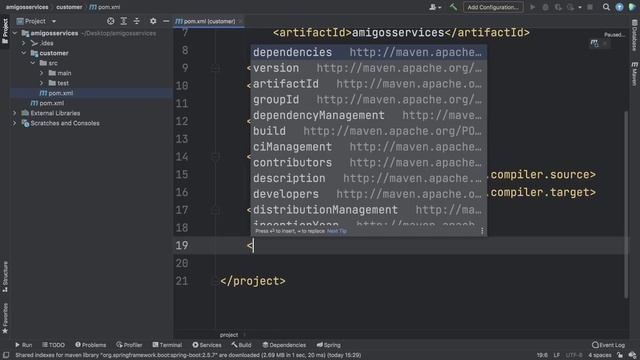Open the Build tool window
Image resolution: width=640 pixels, height=360 pixels.
(241, 345)
